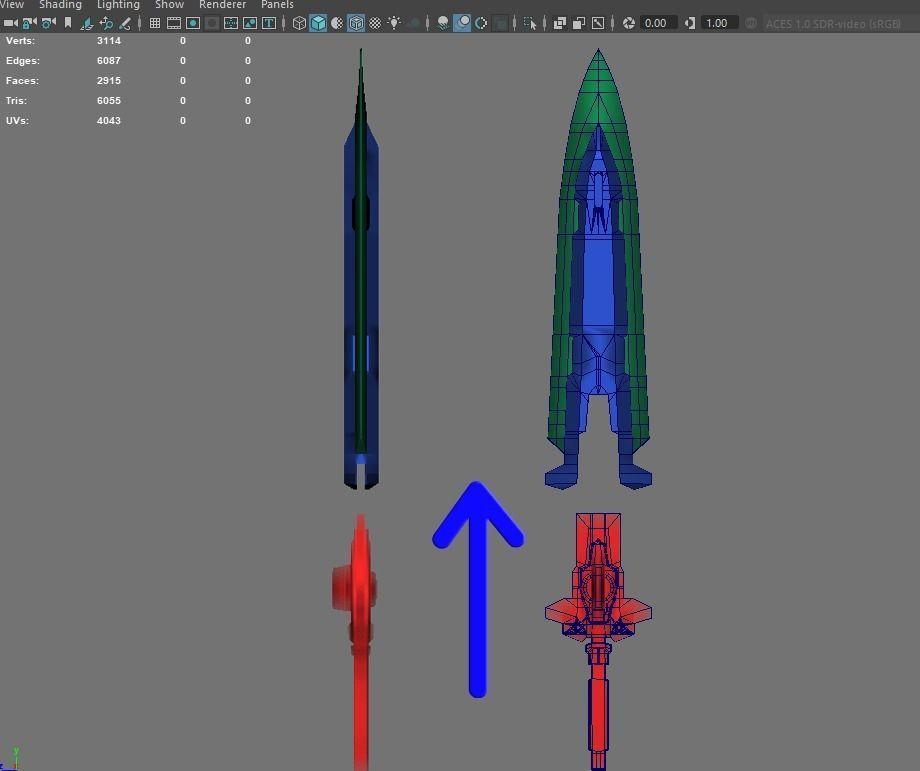Screen dimensions: 920x771
Task: Open the Shading menu
Action: click(x=60, y=5)
